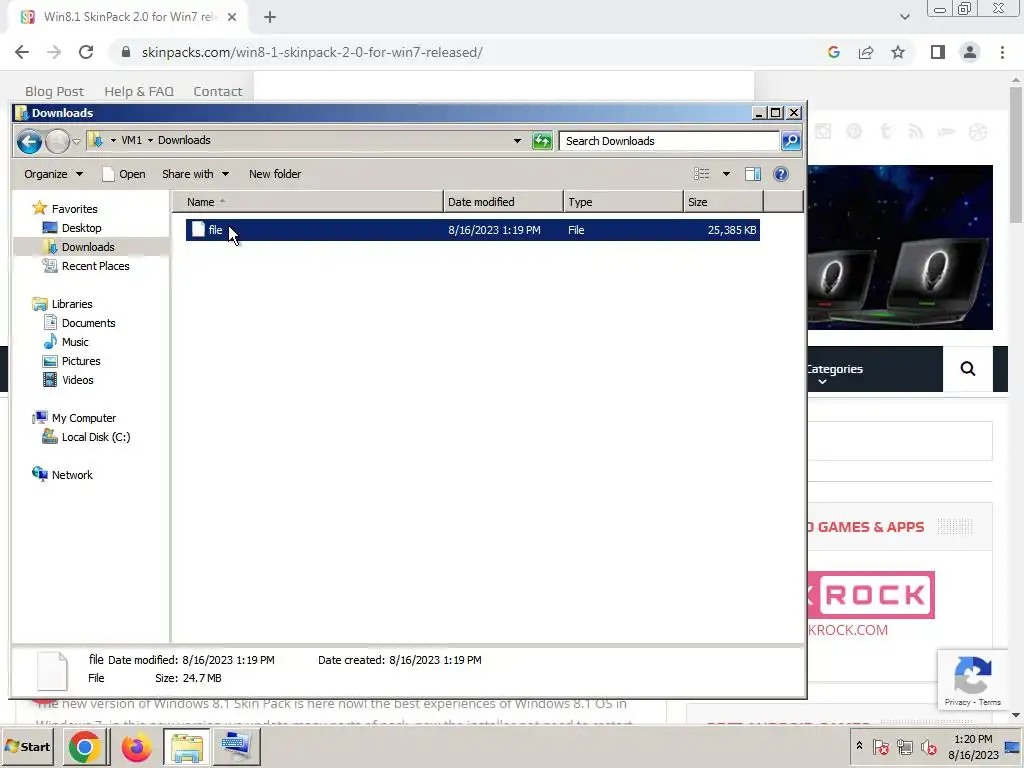Open Contact link on webpage
Screen dimensions: 1024x768
(217, 91)
